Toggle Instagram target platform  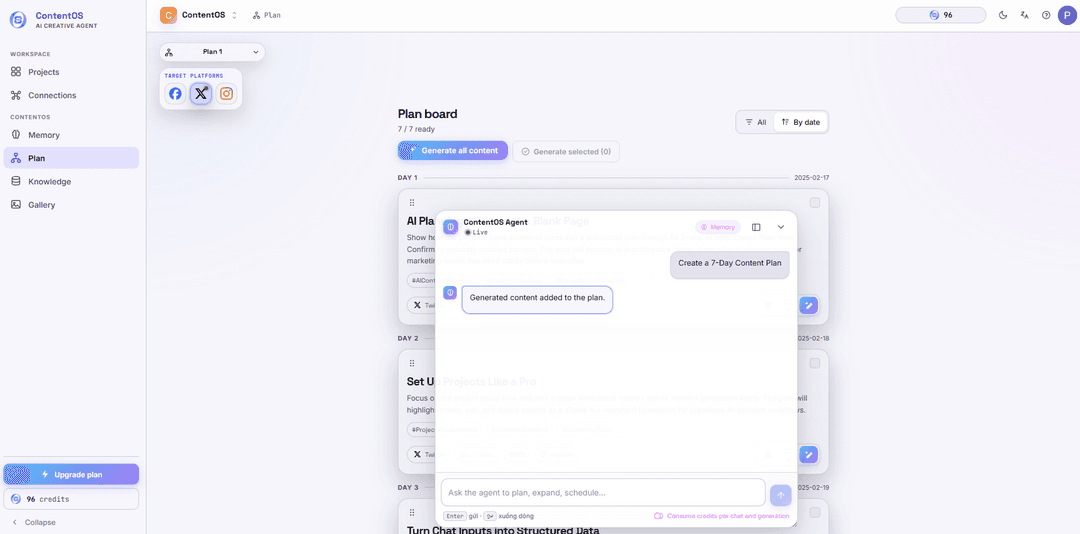(x=226, y=94)
